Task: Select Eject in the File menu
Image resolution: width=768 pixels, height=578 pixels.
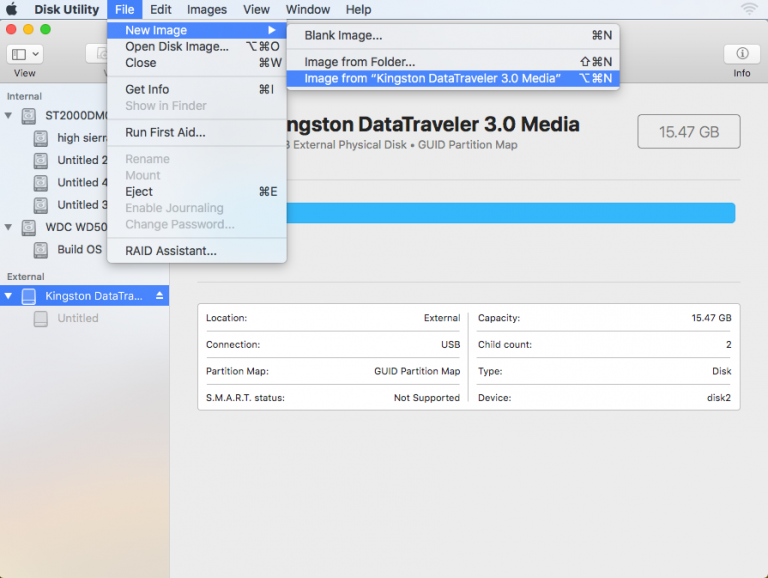Action: pos(197,192)
